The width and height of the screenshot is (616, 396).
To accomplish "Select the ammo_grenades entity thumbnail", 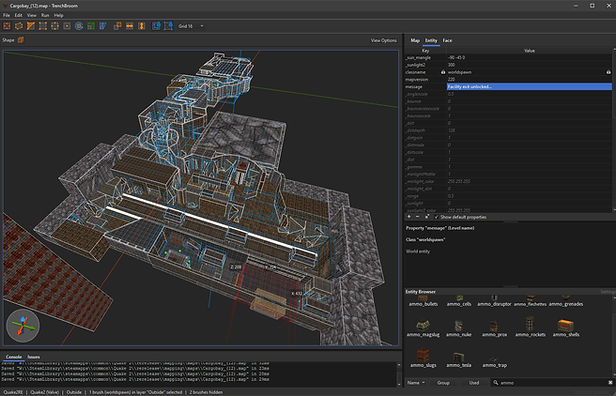I will pos(566,301).
